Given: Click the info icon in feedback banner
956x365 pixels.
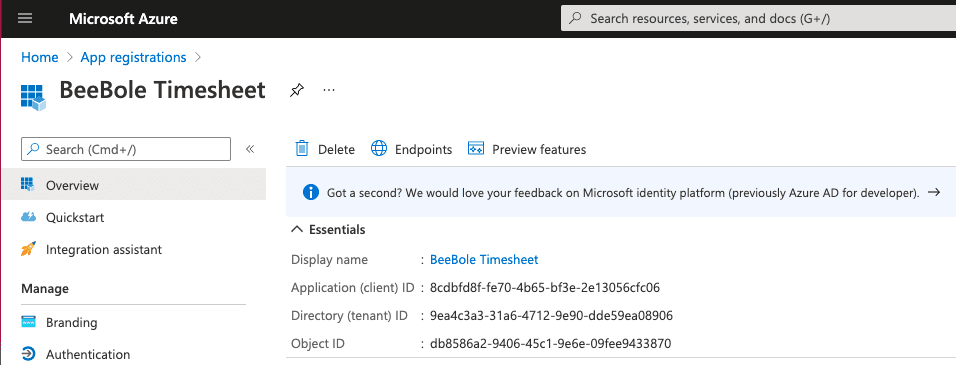Looking at the screenshot, I should [x=311, y=193].
